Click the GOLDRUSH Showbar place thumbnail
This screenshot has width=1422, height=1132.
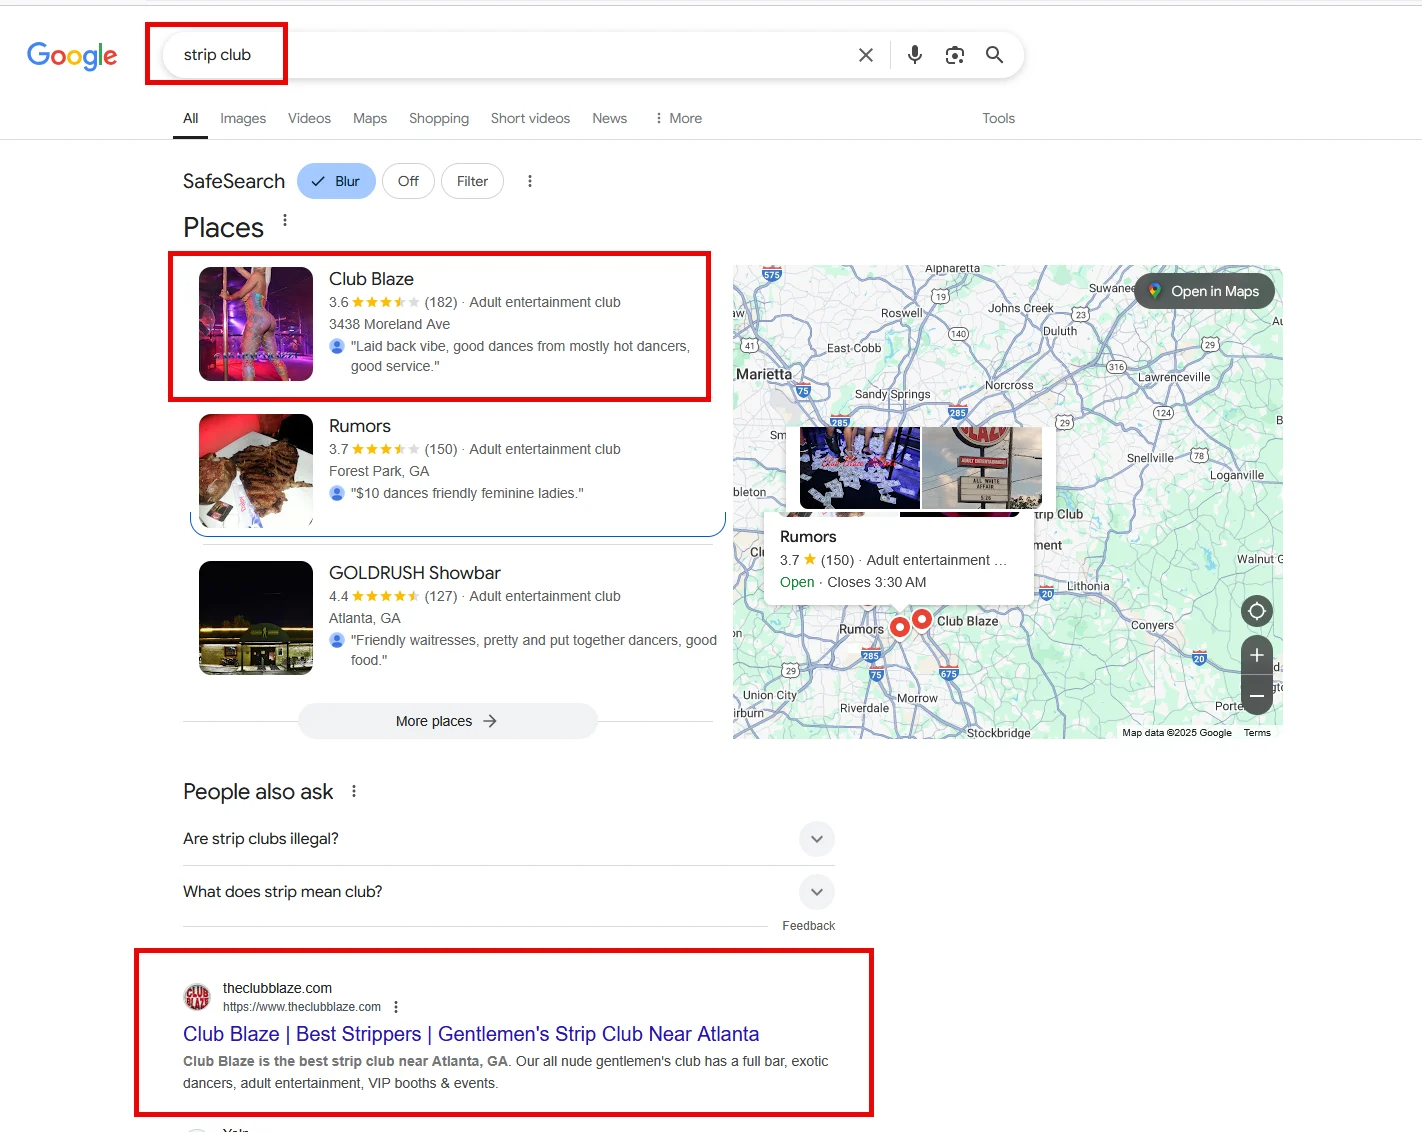click(256, 618)
